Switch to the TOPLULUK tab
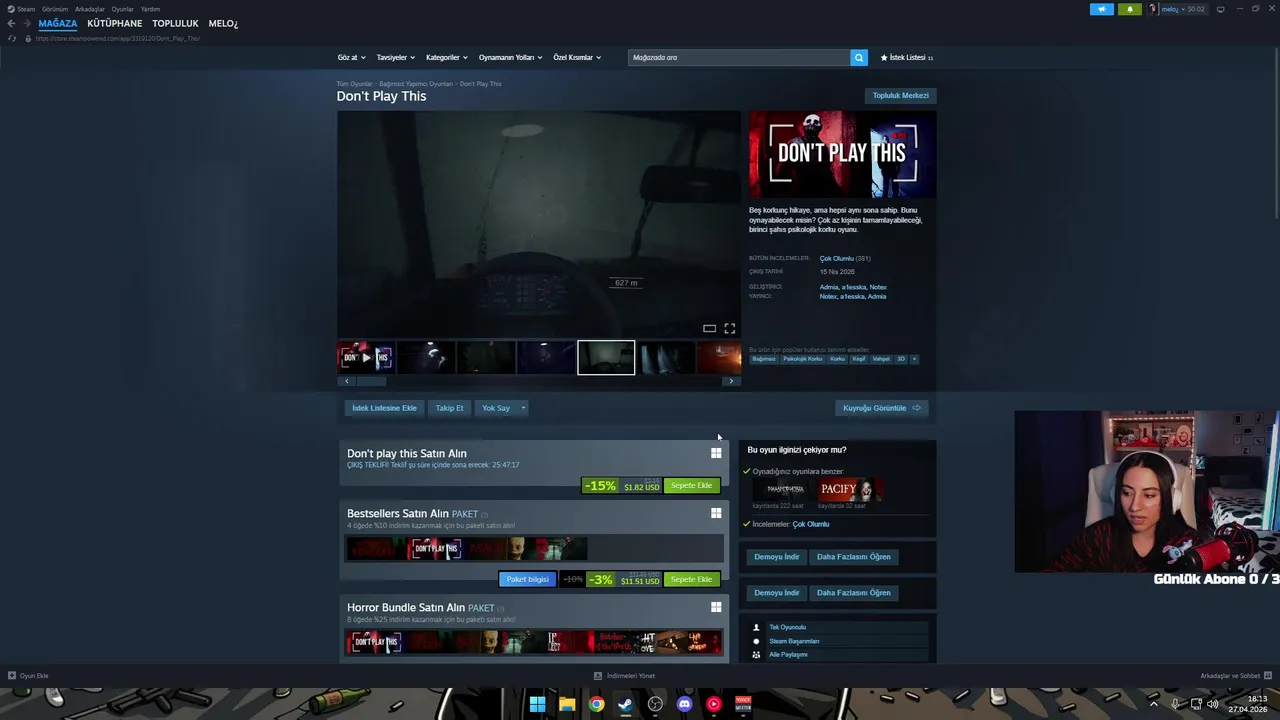 175,23
